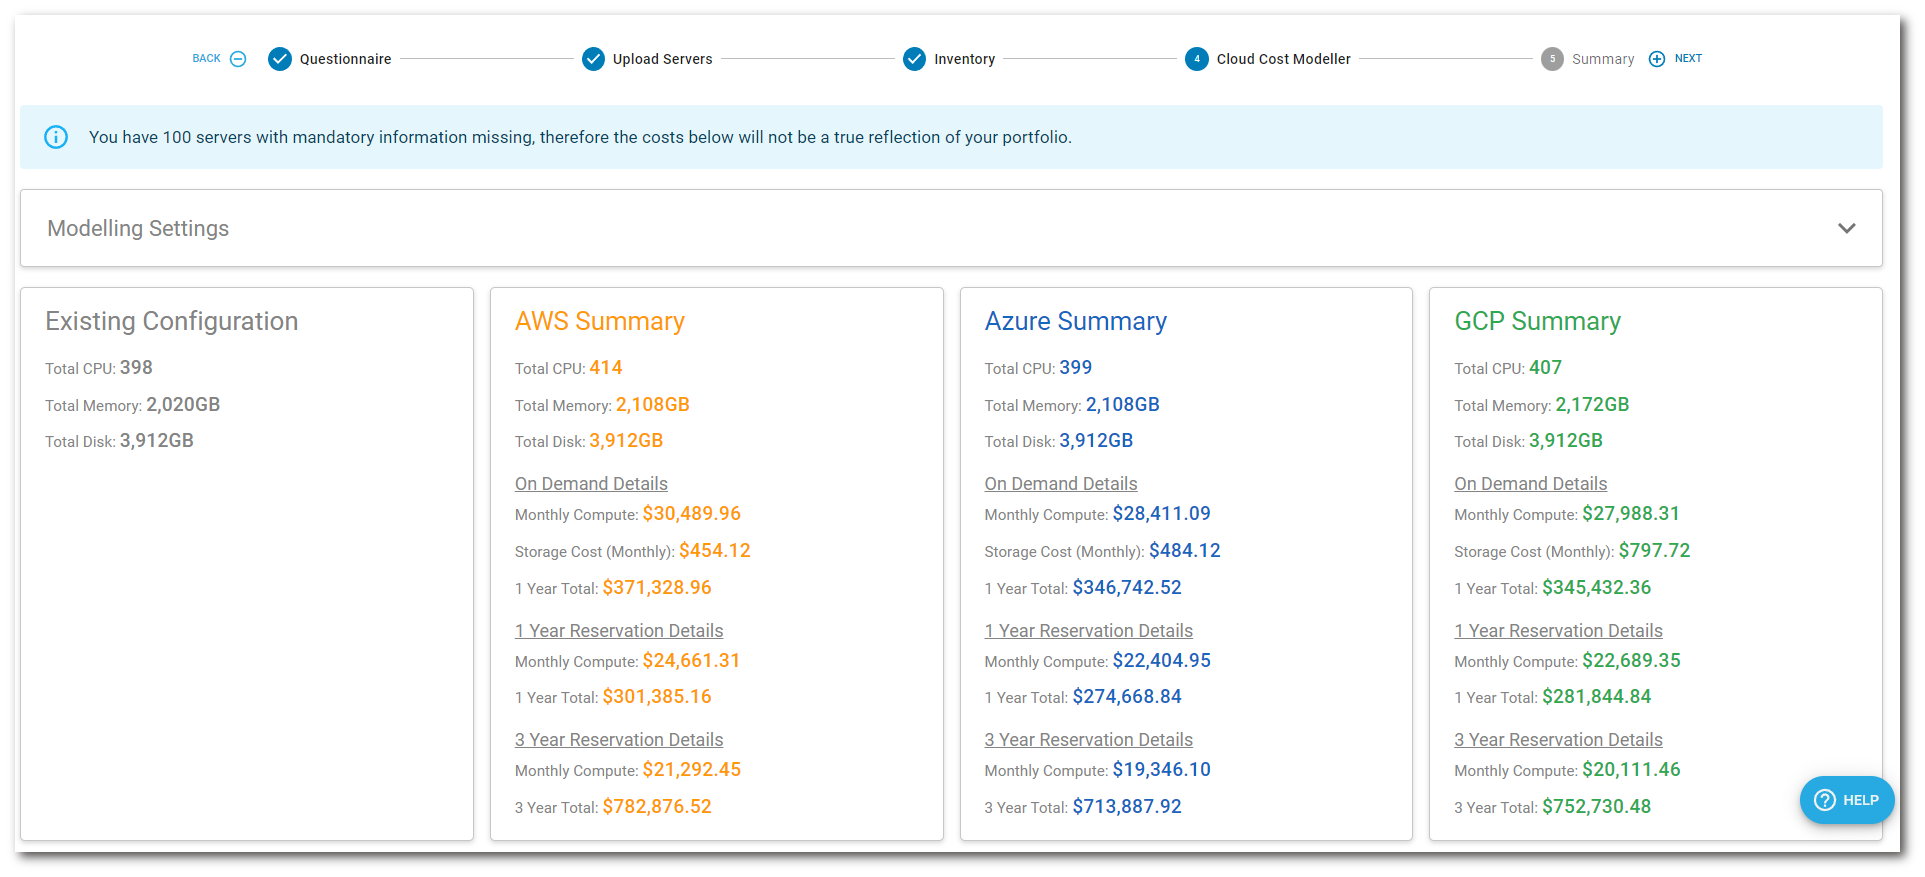Click the Next plus-circle icon
Screen dimensions: 1925x877
pos(1657,59)
